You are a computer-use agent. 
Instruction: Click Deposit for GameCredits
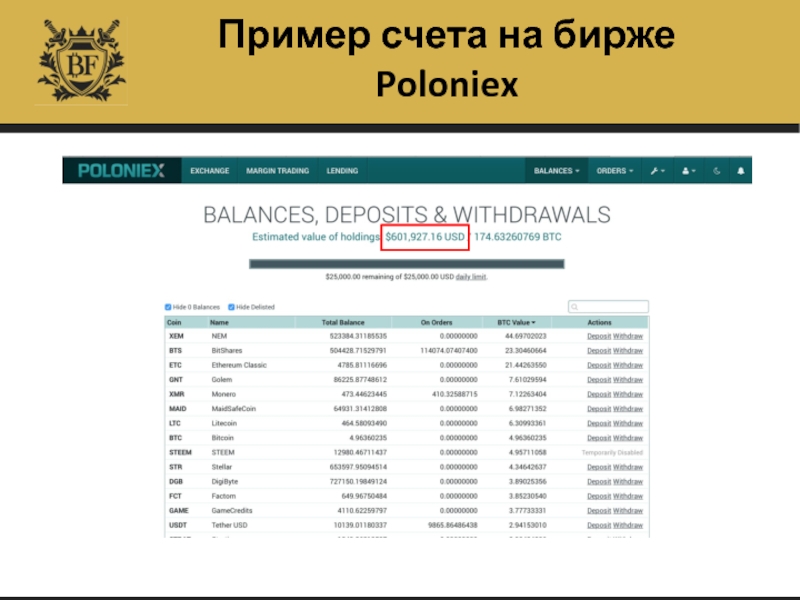point(599,511)
